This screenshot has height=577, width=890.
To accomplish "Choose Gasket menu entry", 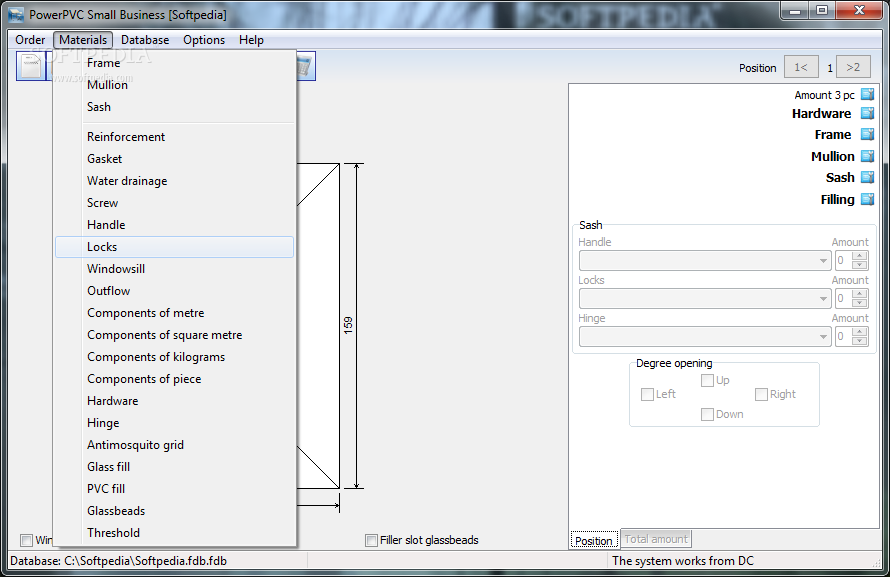I will click(x=174, y=159).
